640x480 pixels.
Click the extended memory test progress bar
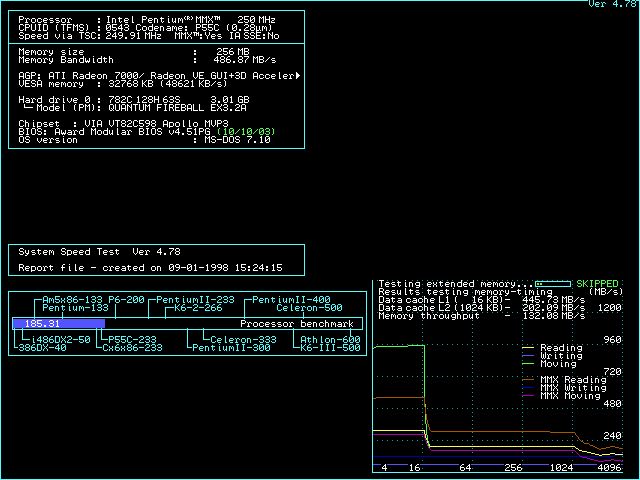tap(553, 284)
